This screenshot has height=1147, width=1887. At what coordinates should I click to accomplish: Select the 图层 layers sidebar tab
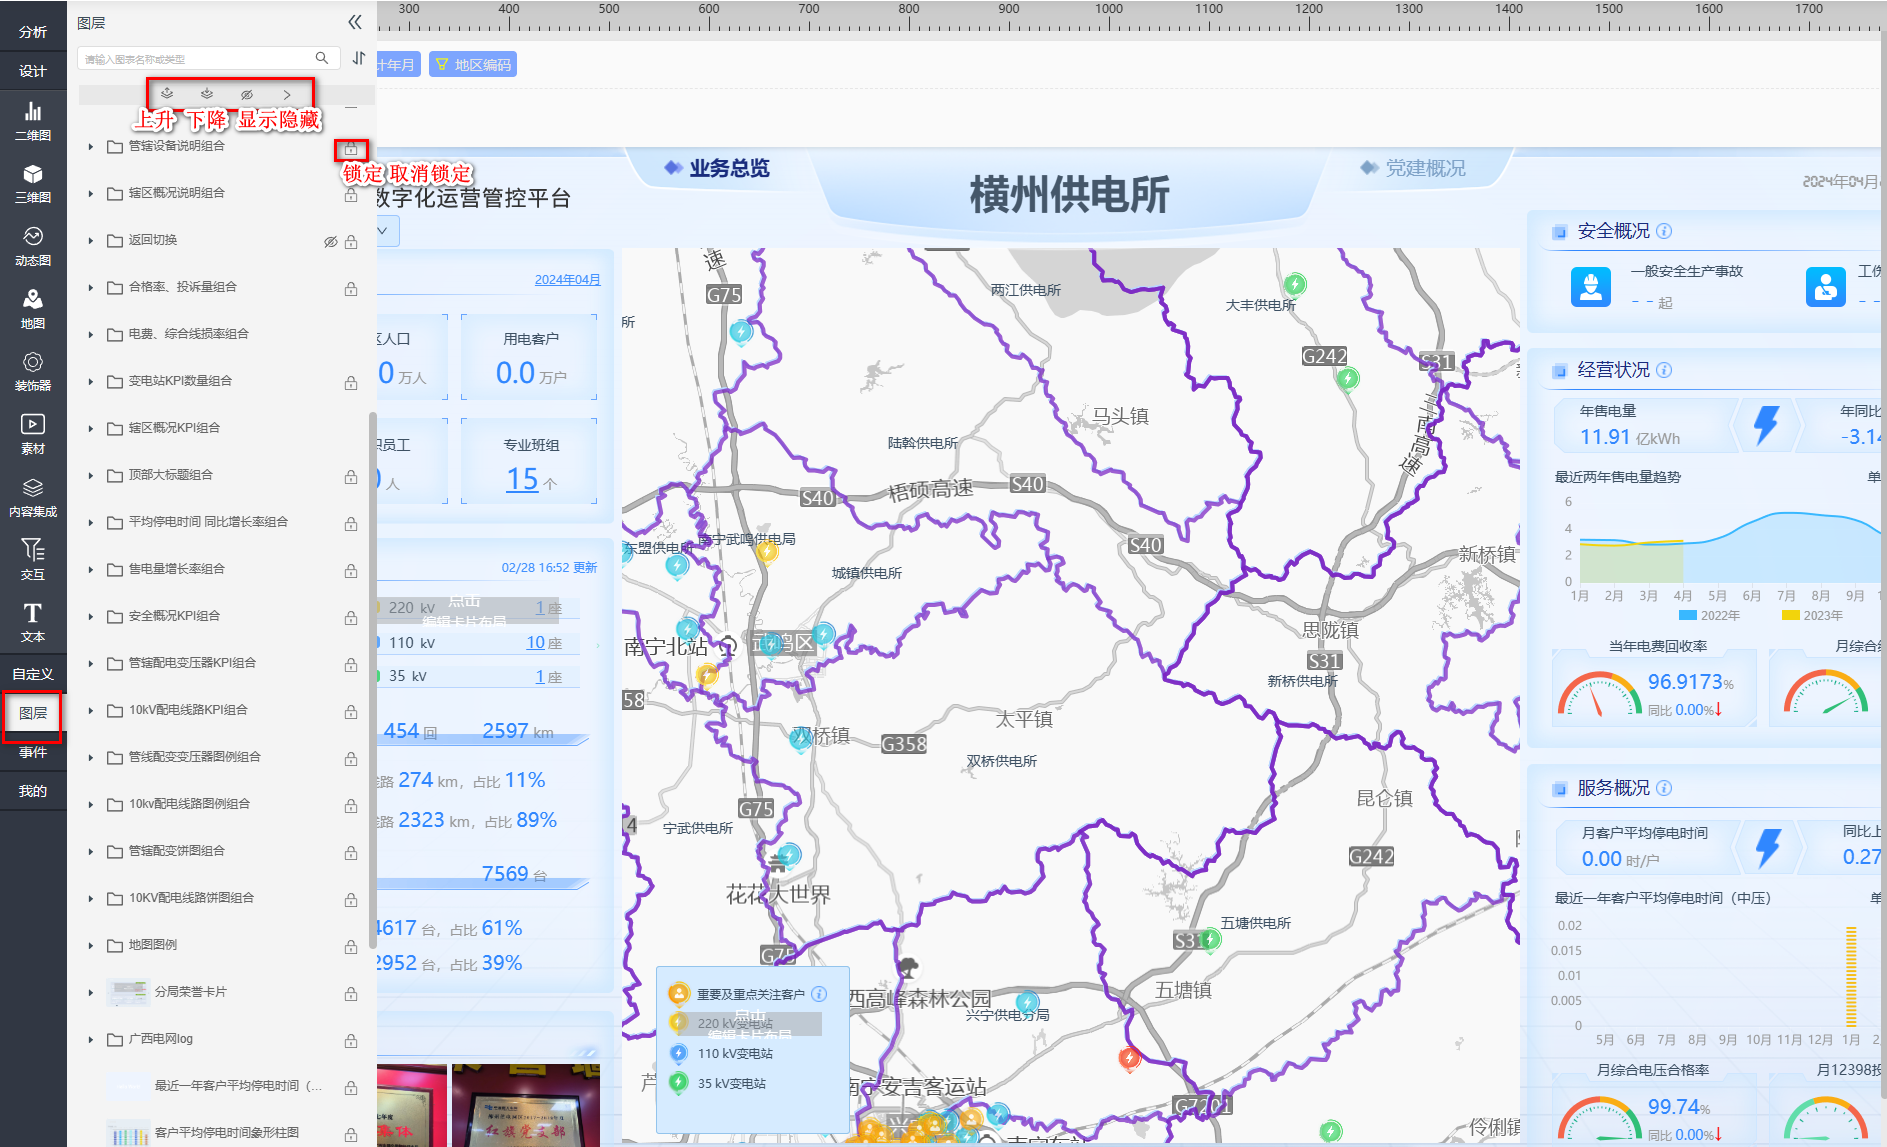33,713
